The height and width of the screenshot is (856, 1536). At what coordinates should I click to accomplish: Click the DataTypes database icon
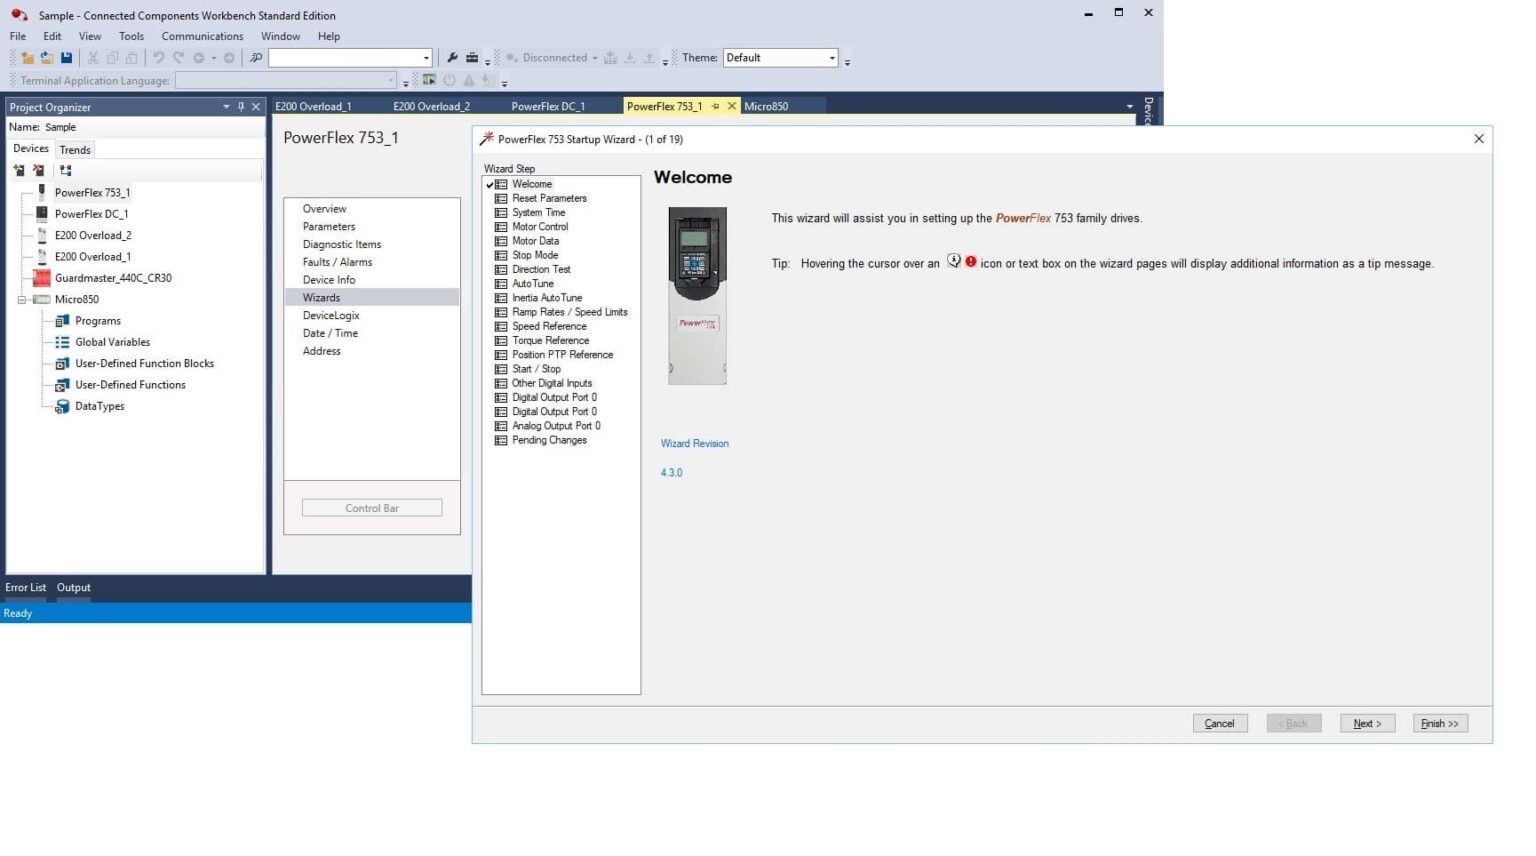(x=62, y=407)
